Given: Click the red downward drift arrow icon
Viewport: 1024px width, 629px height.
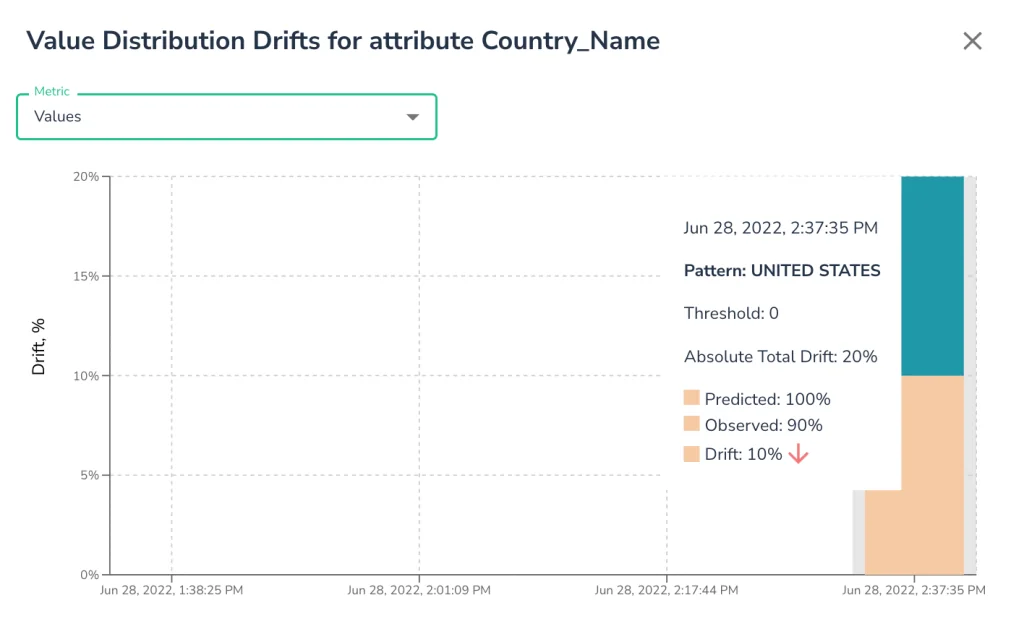Looking at the screenshot, I should pos(798,454).
